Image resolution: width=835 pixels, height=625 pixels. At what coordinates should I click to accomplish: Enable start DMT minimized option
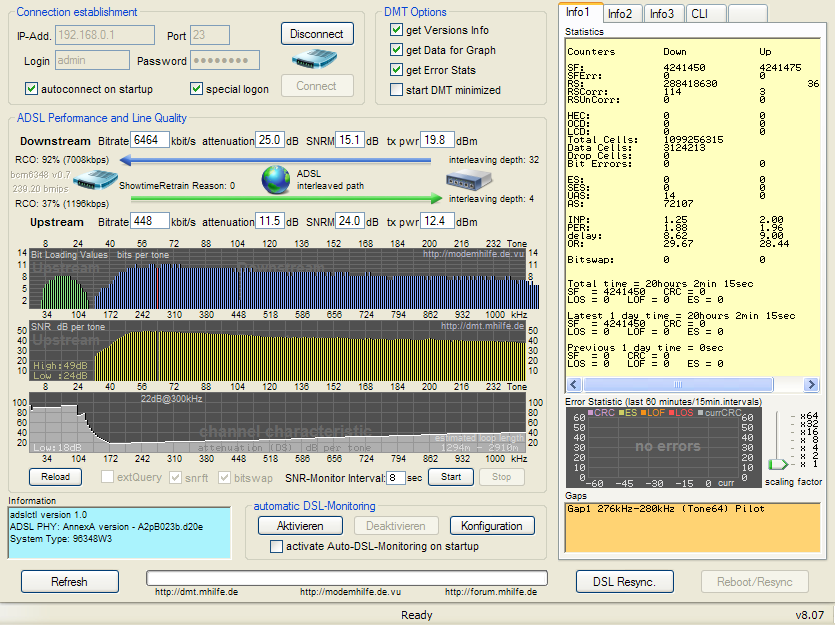pyautogui.click(x=396, y=90)
